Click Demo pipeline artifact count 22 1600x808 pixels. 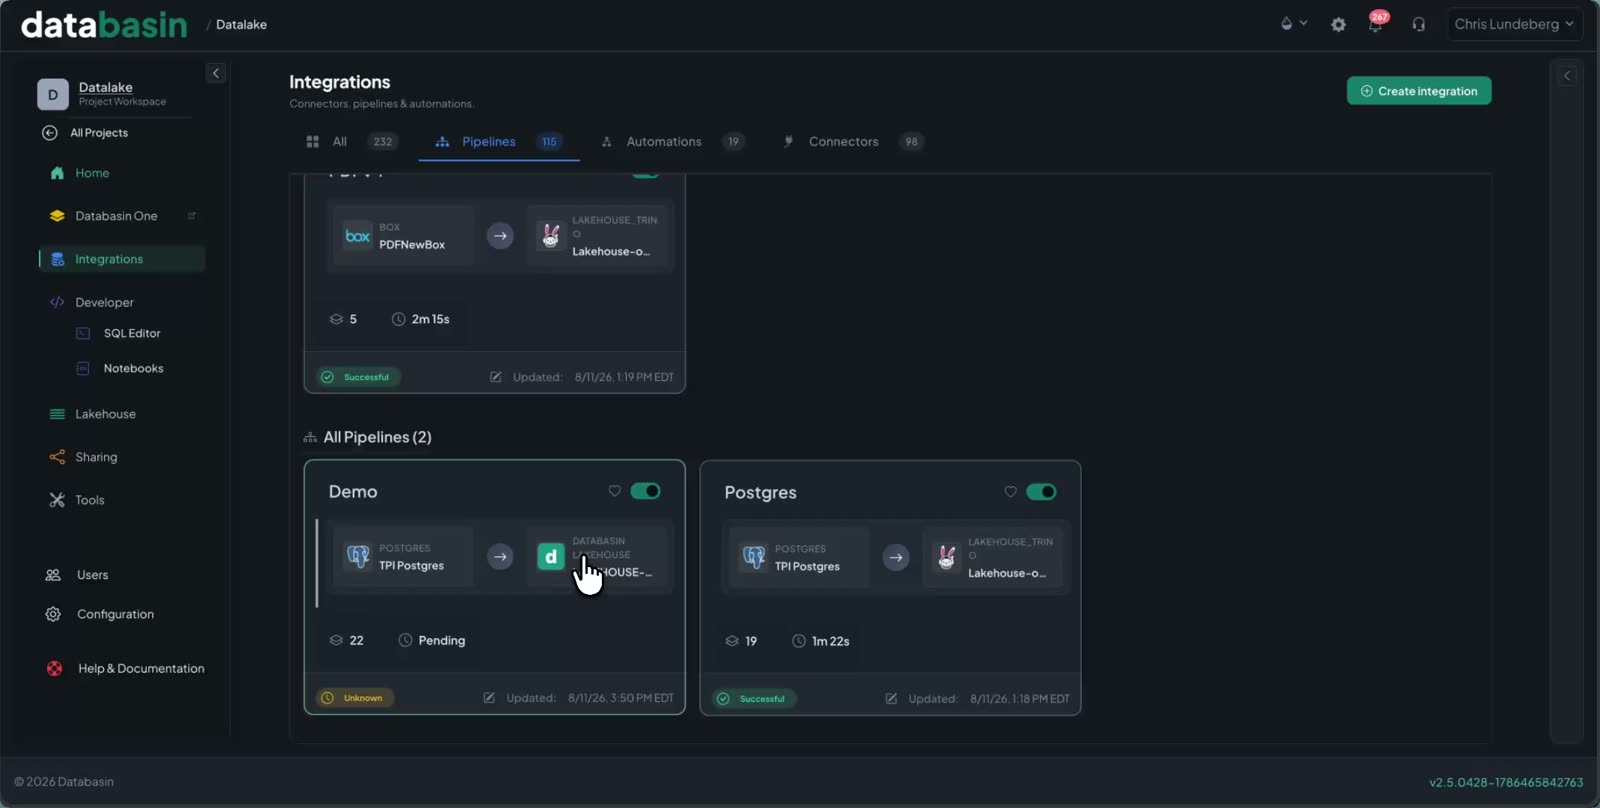point(347,641)
